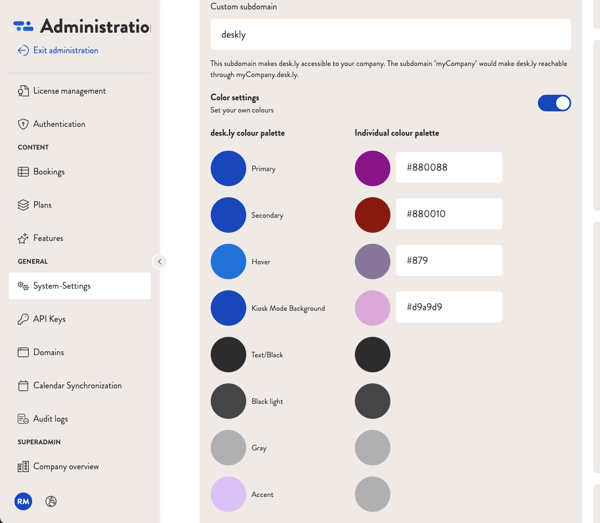This screenshot has height=523, width=600.
Task: Click the Plans layers icon
Action: [x=23, y=205]
